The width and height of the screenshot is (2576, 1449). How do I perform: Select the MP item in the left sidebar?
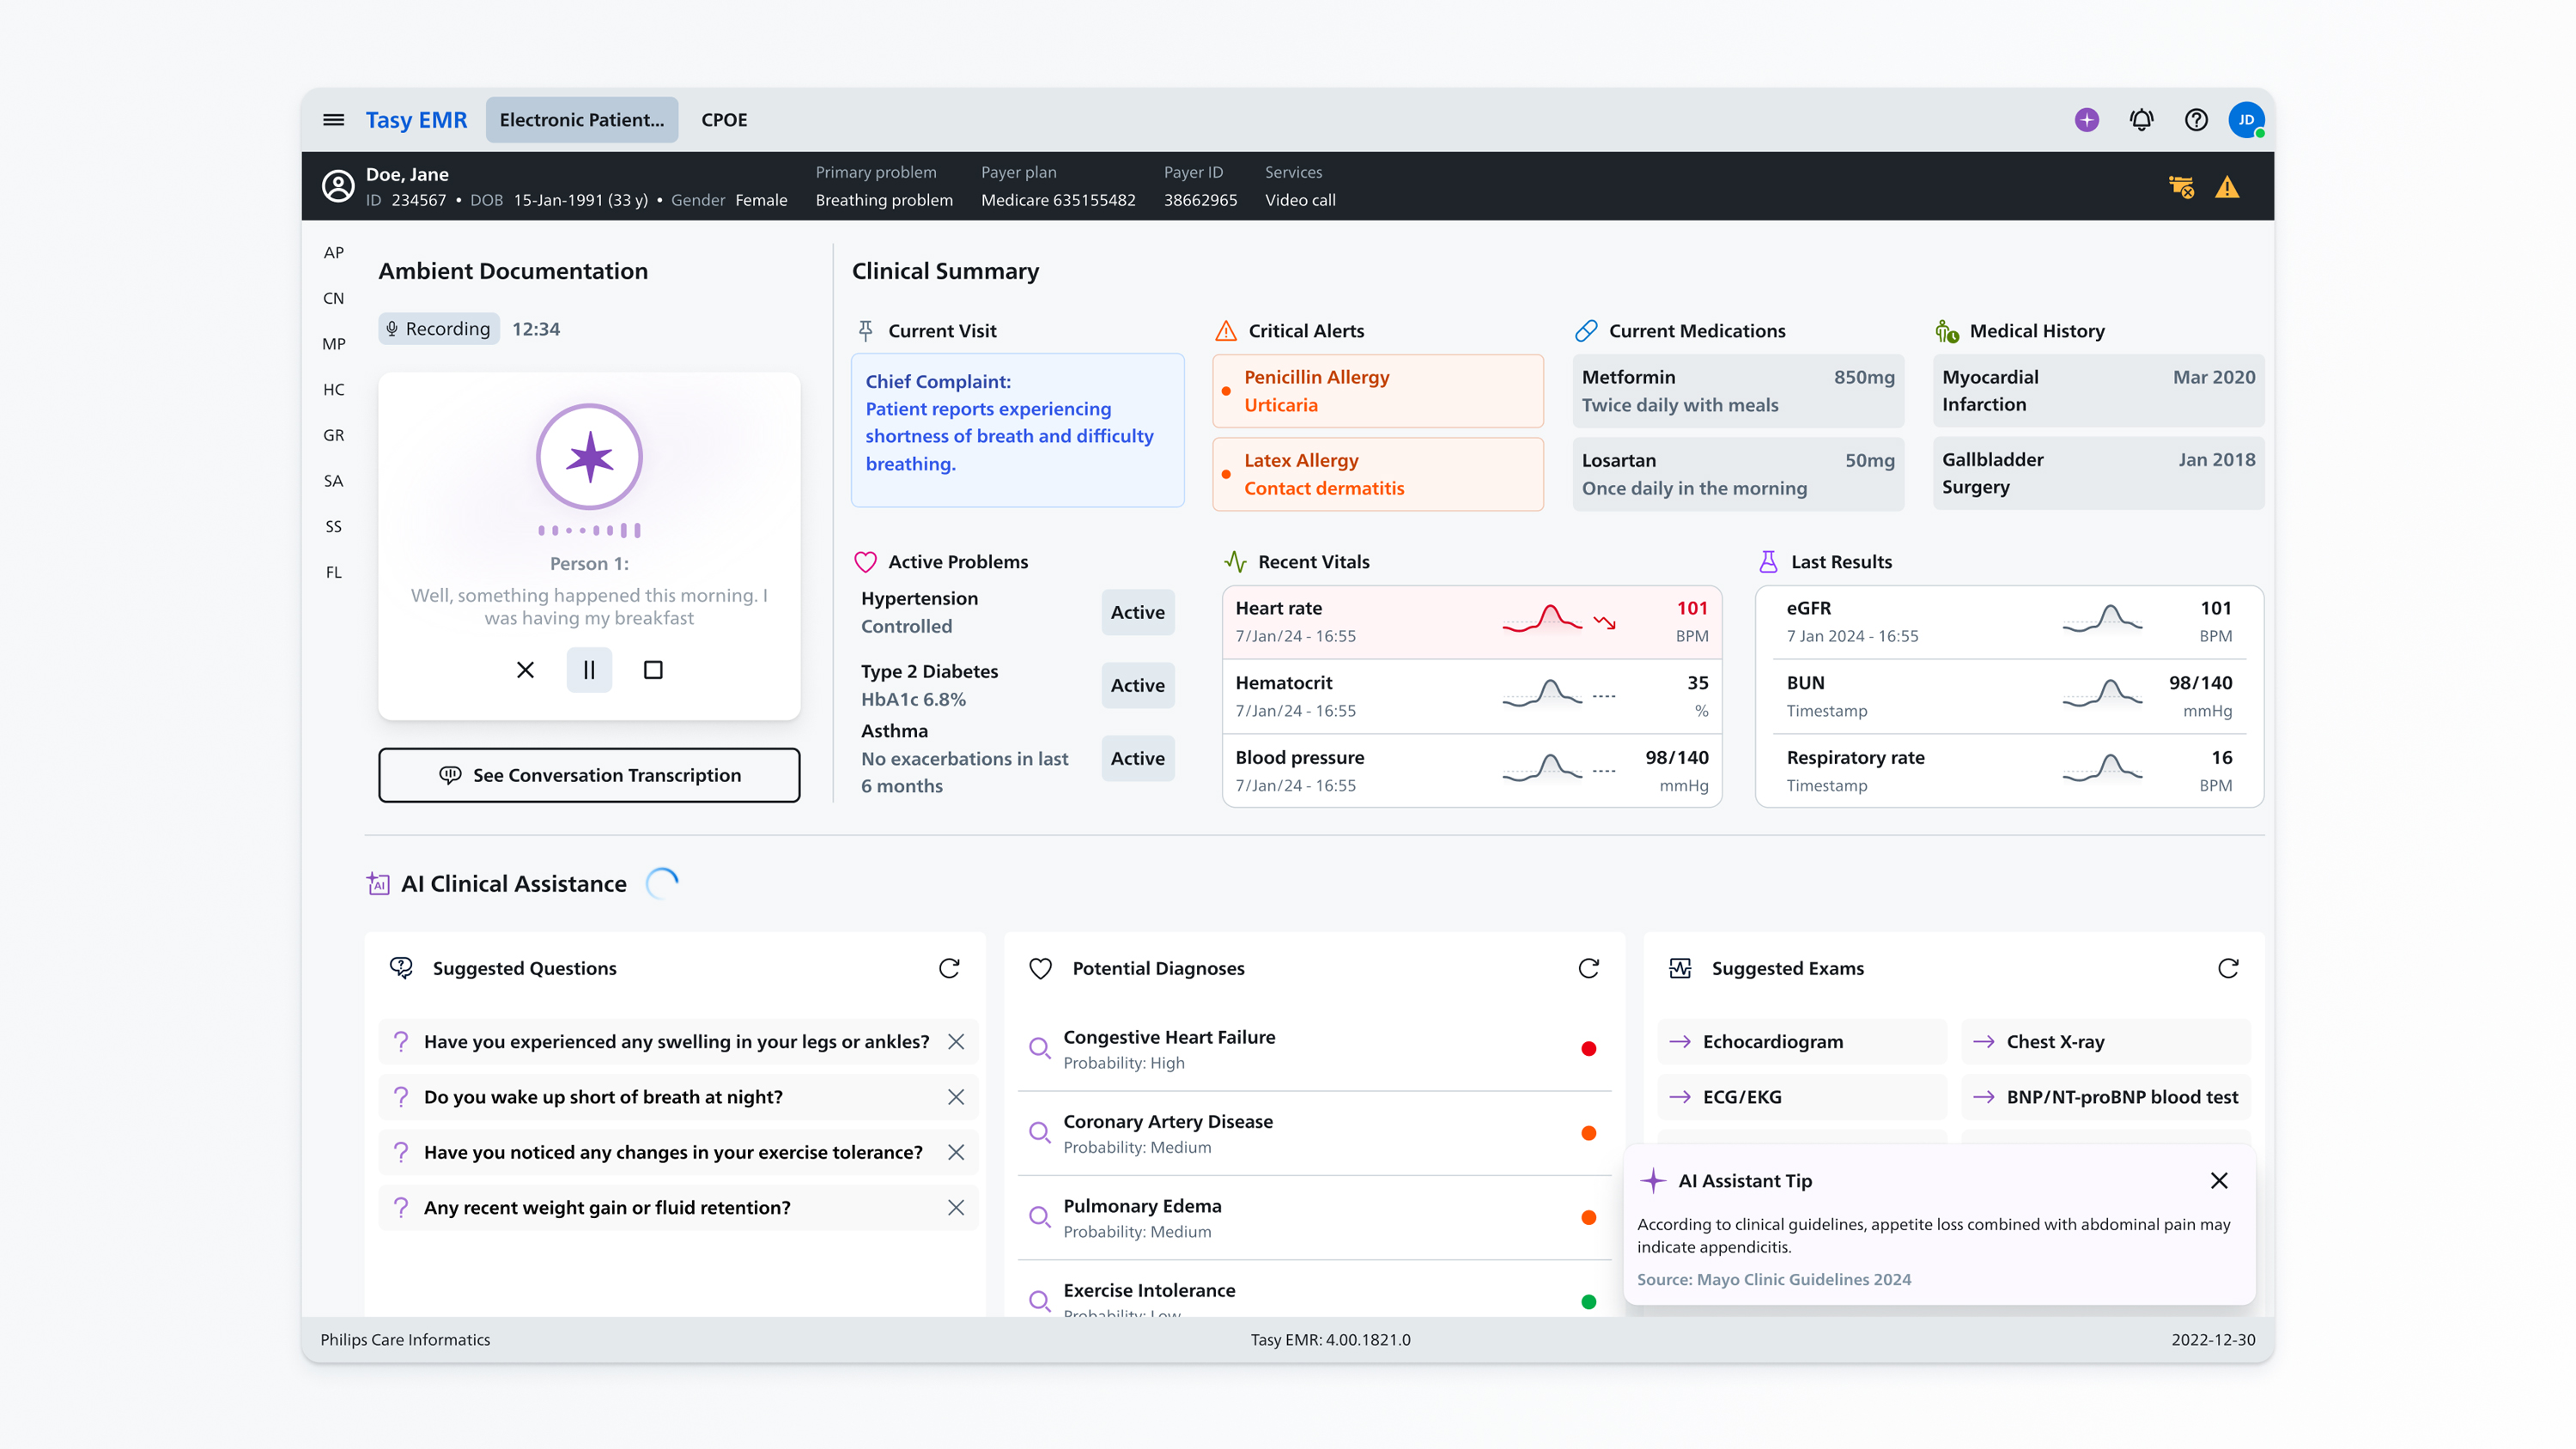click(334, 343)
